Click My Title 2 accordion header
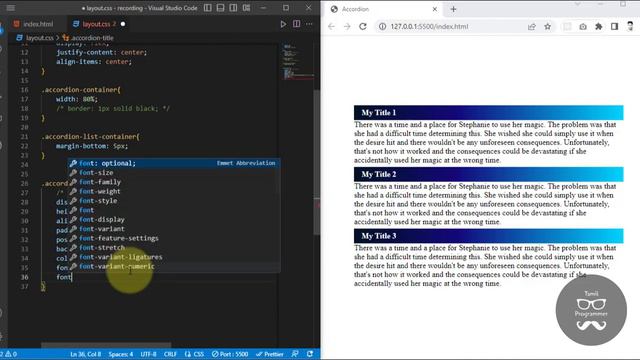 [x=489, y=174]
